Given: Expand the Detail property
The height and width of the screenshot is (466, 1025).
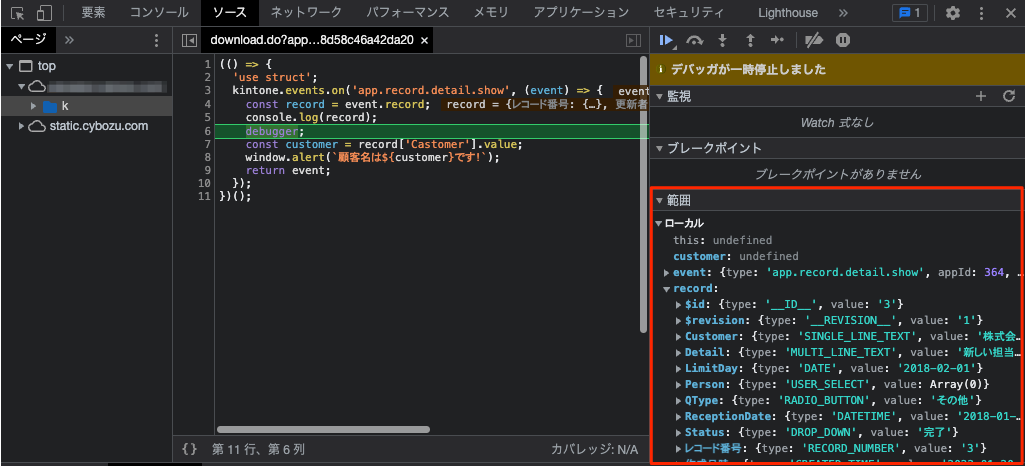Looking at the screenshot, I should 679,352.
